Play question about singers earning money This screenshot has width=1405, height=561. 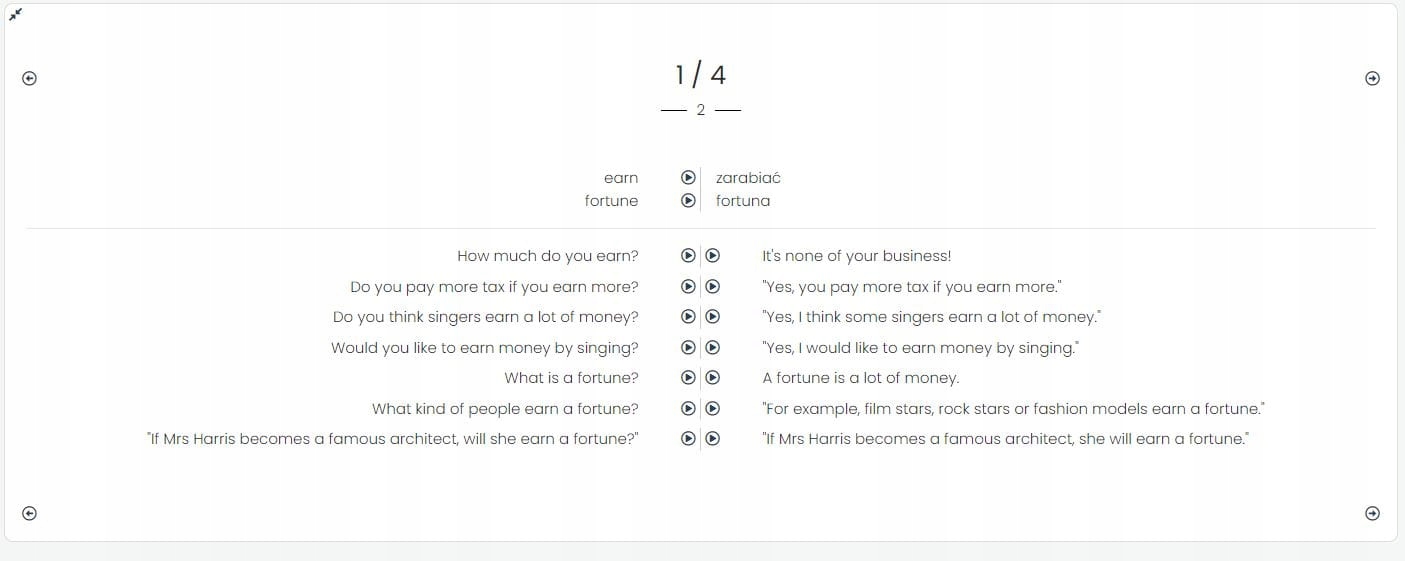point(688,317)
